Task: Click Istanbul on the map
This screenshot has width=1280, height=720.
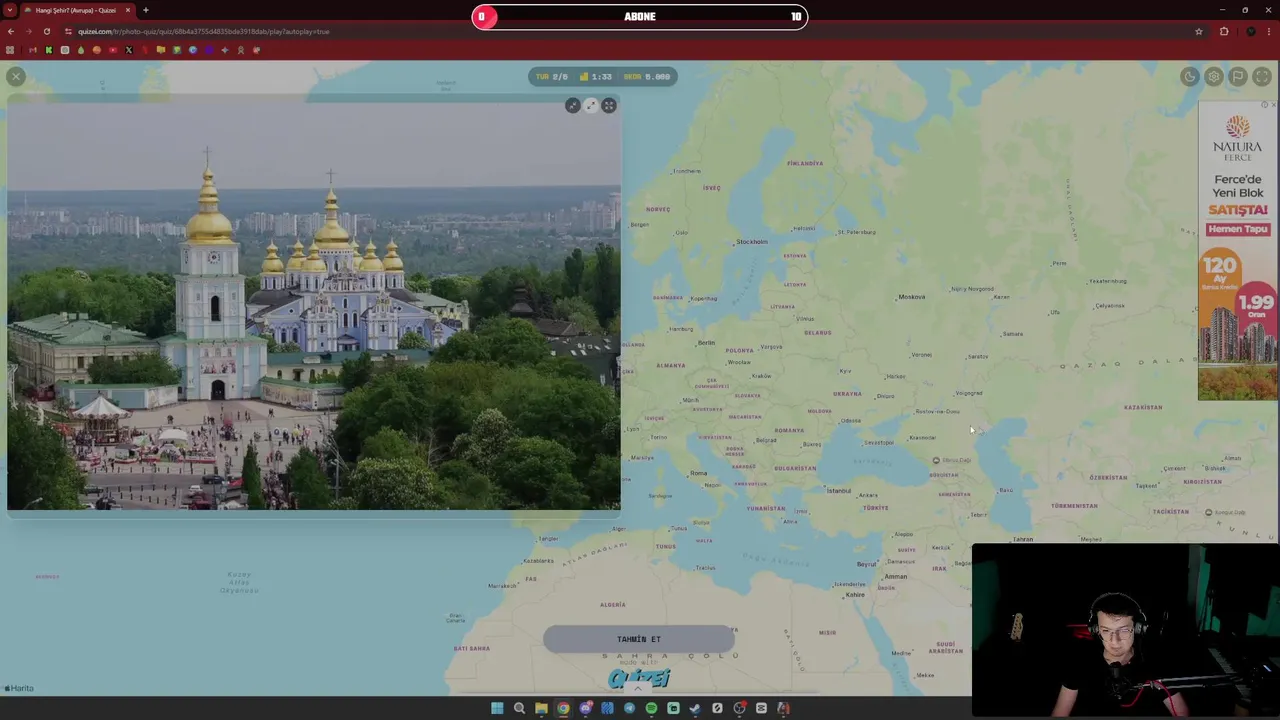Action: (x=838, y=491)
